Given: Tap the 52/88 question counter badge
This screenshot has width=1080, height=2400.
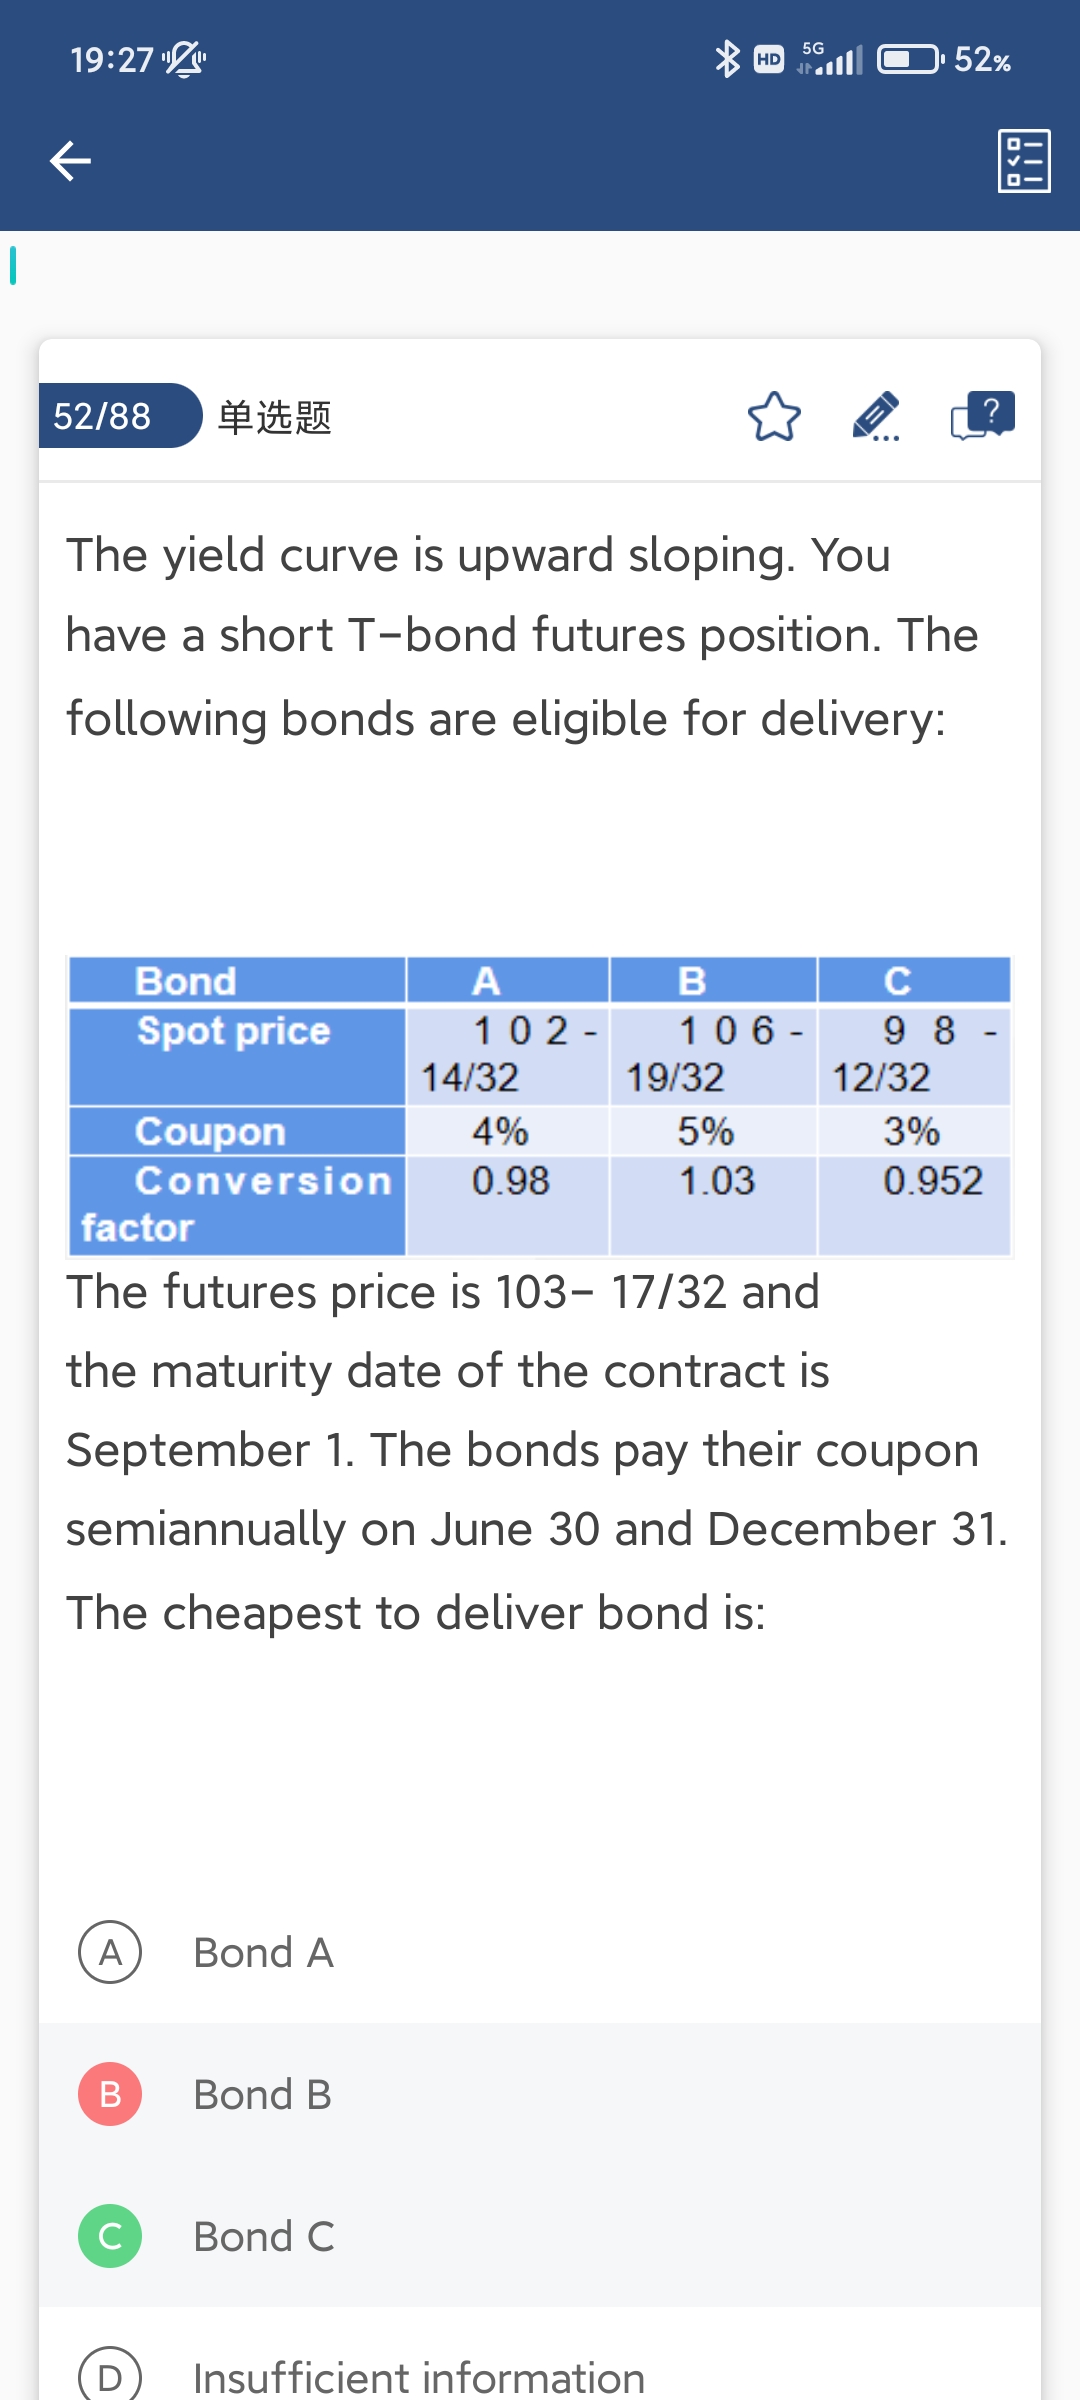Looking at the screenshot, I should coord(103,416).
